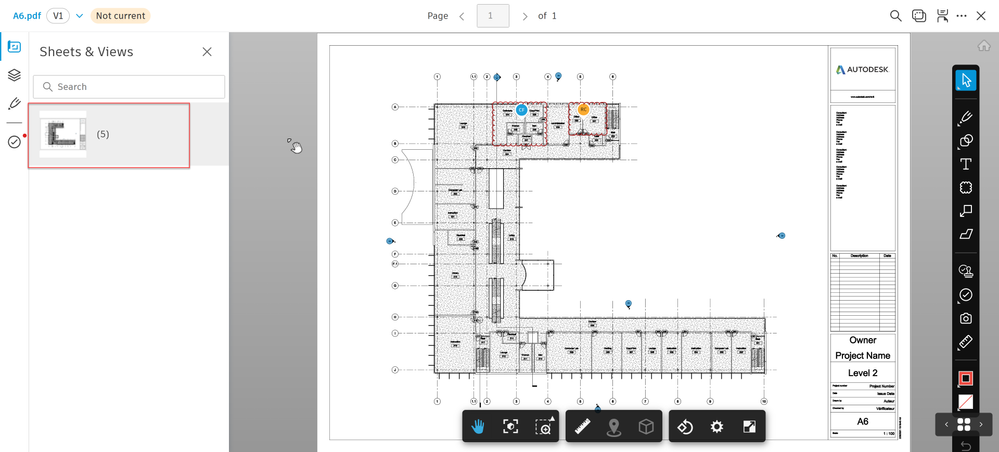Expand markup toolbar with right chevron
This screenshot has height=452, width=999.
click(x=981, y=425)
